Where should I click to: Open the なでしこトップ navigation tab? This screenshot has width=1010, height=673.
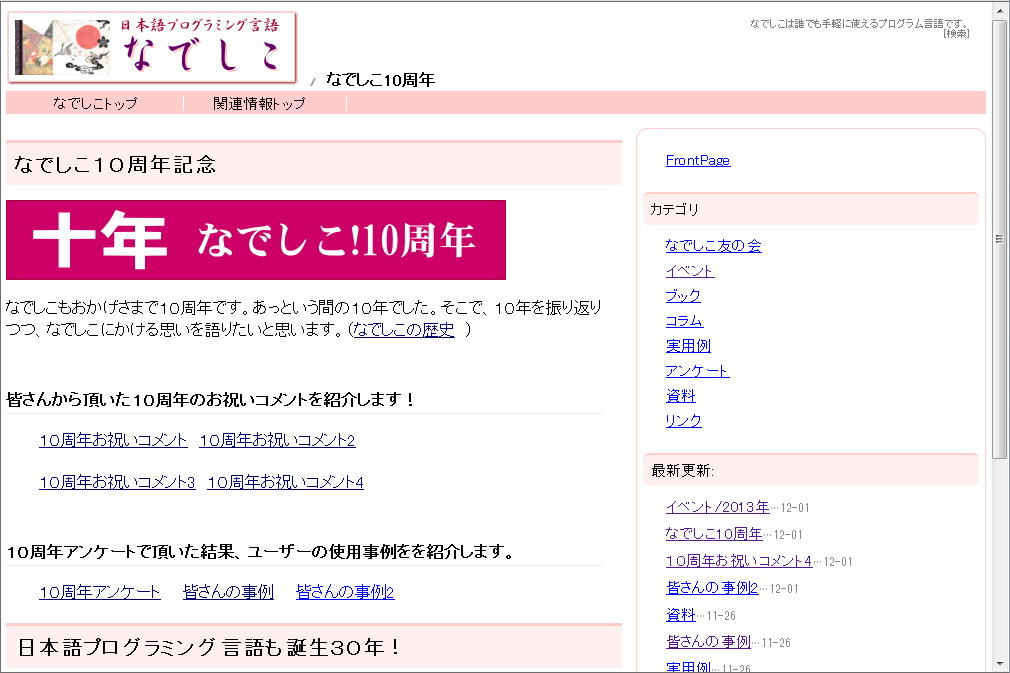tap(96, 102)
